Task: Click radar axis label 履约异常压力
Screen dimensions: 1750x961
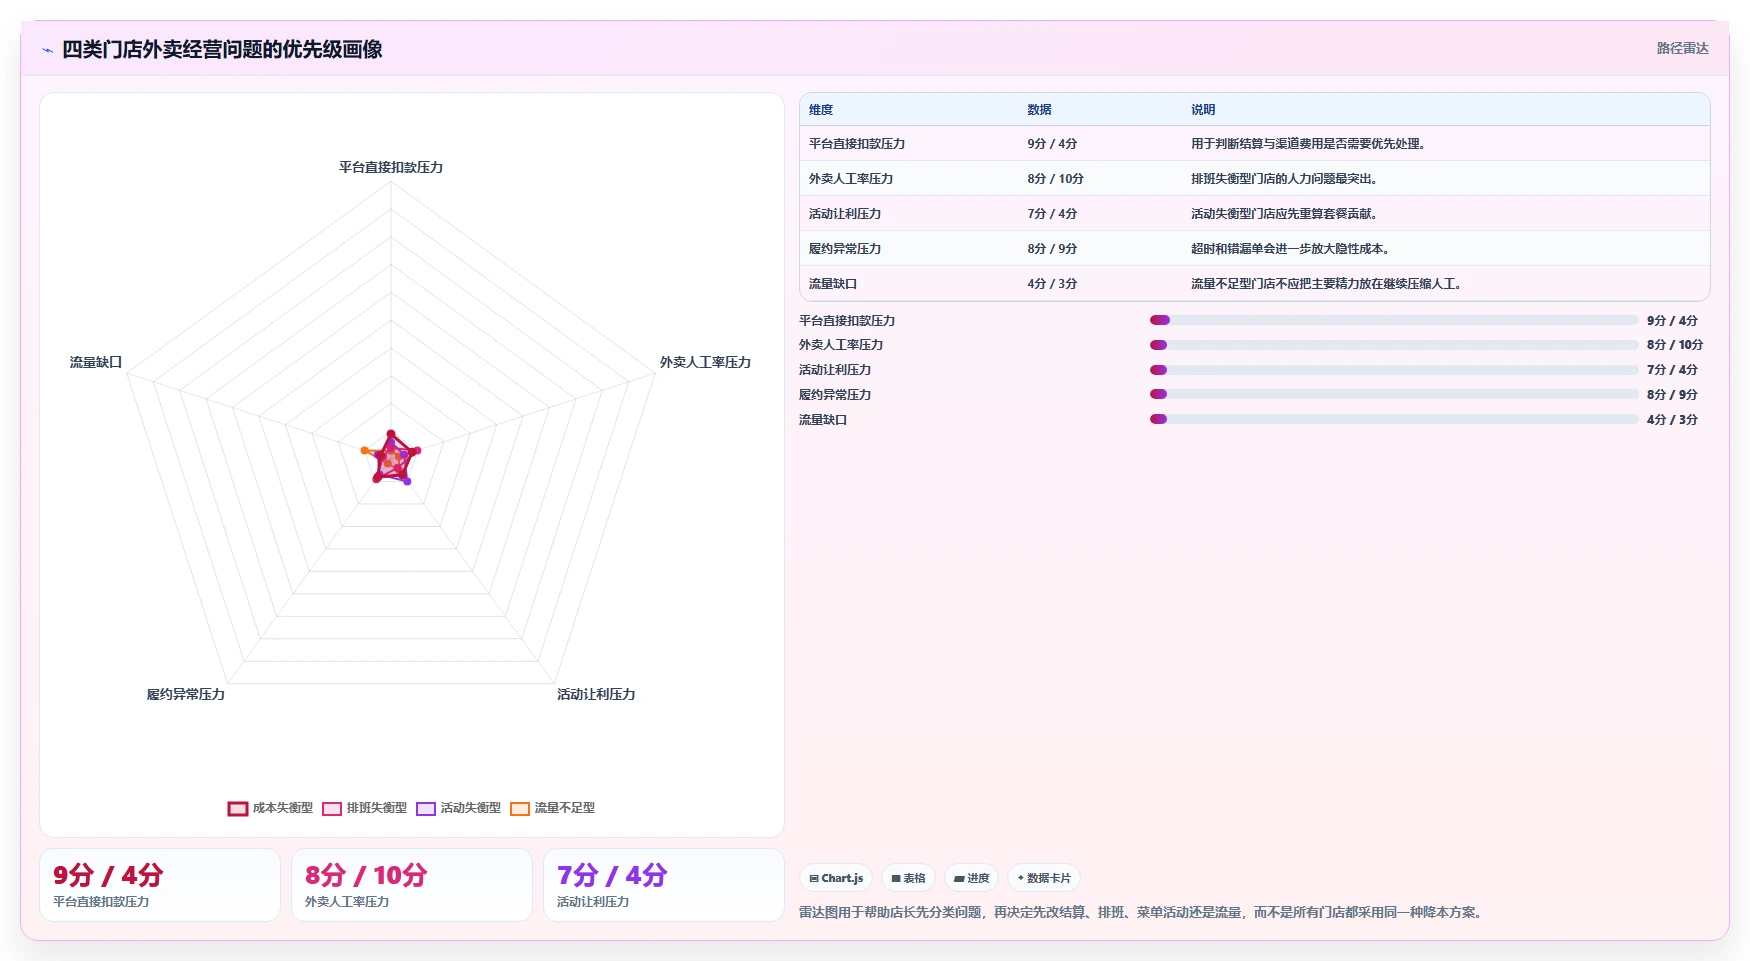Action: pyautogui.click(x=186, y=694)
